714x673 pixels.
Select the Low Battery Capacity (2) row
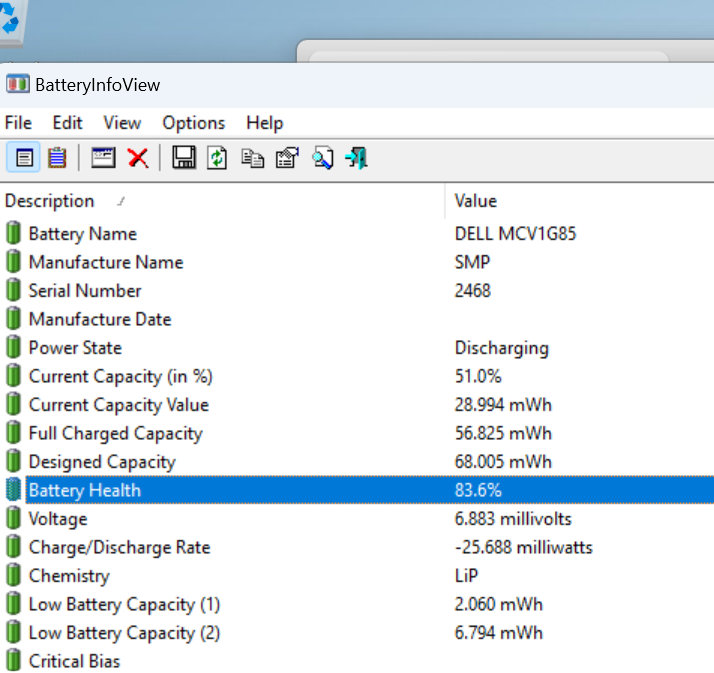pyautogui.click(x=357, y=632)
